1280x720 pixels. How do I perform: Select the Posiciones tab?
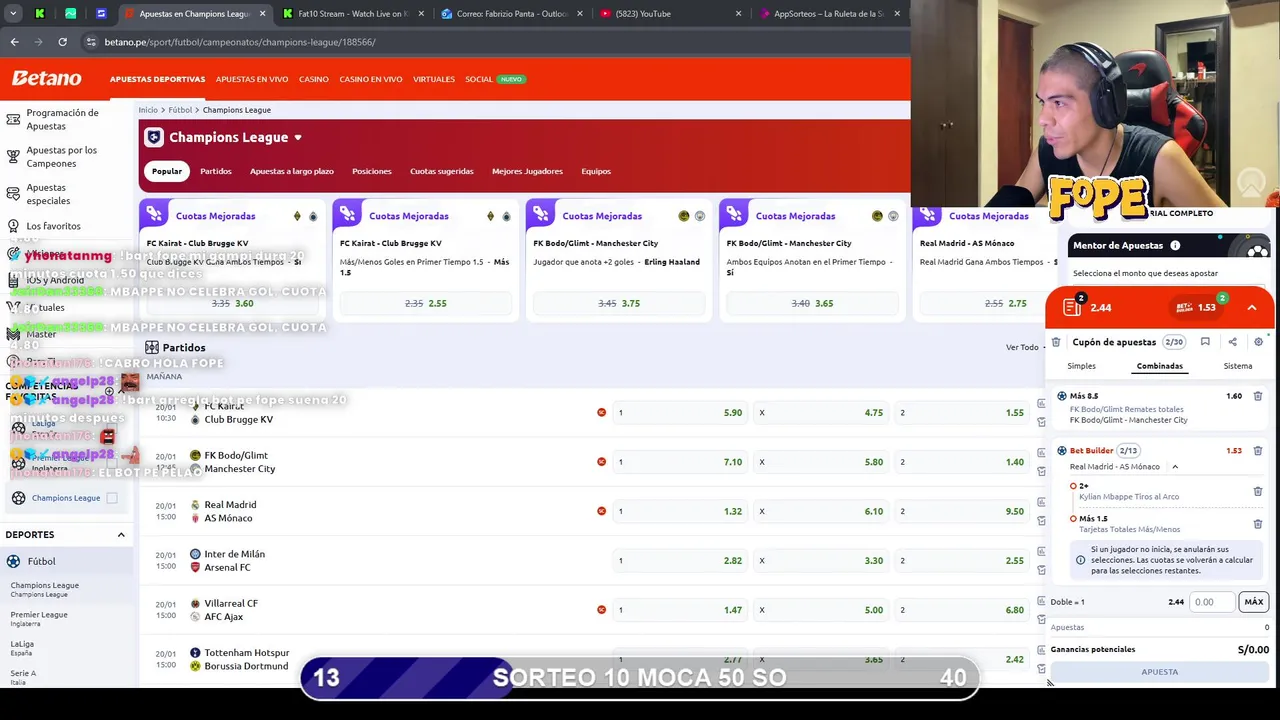pos(372,171)
